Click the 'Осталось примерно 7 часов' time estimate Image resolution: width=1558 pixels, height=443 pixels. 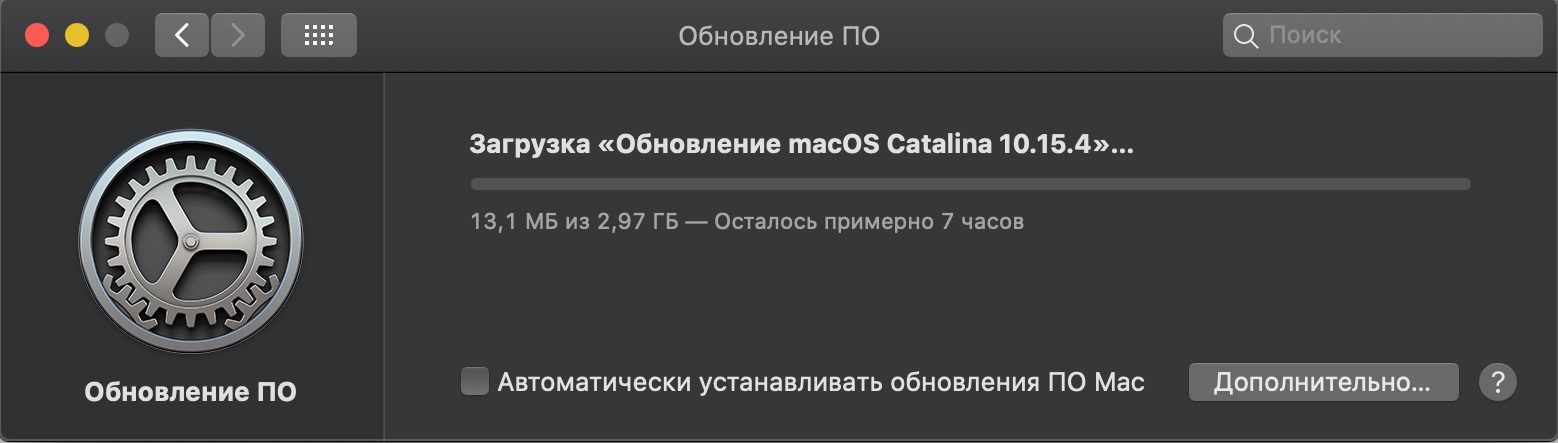click(x=869, y=221)
